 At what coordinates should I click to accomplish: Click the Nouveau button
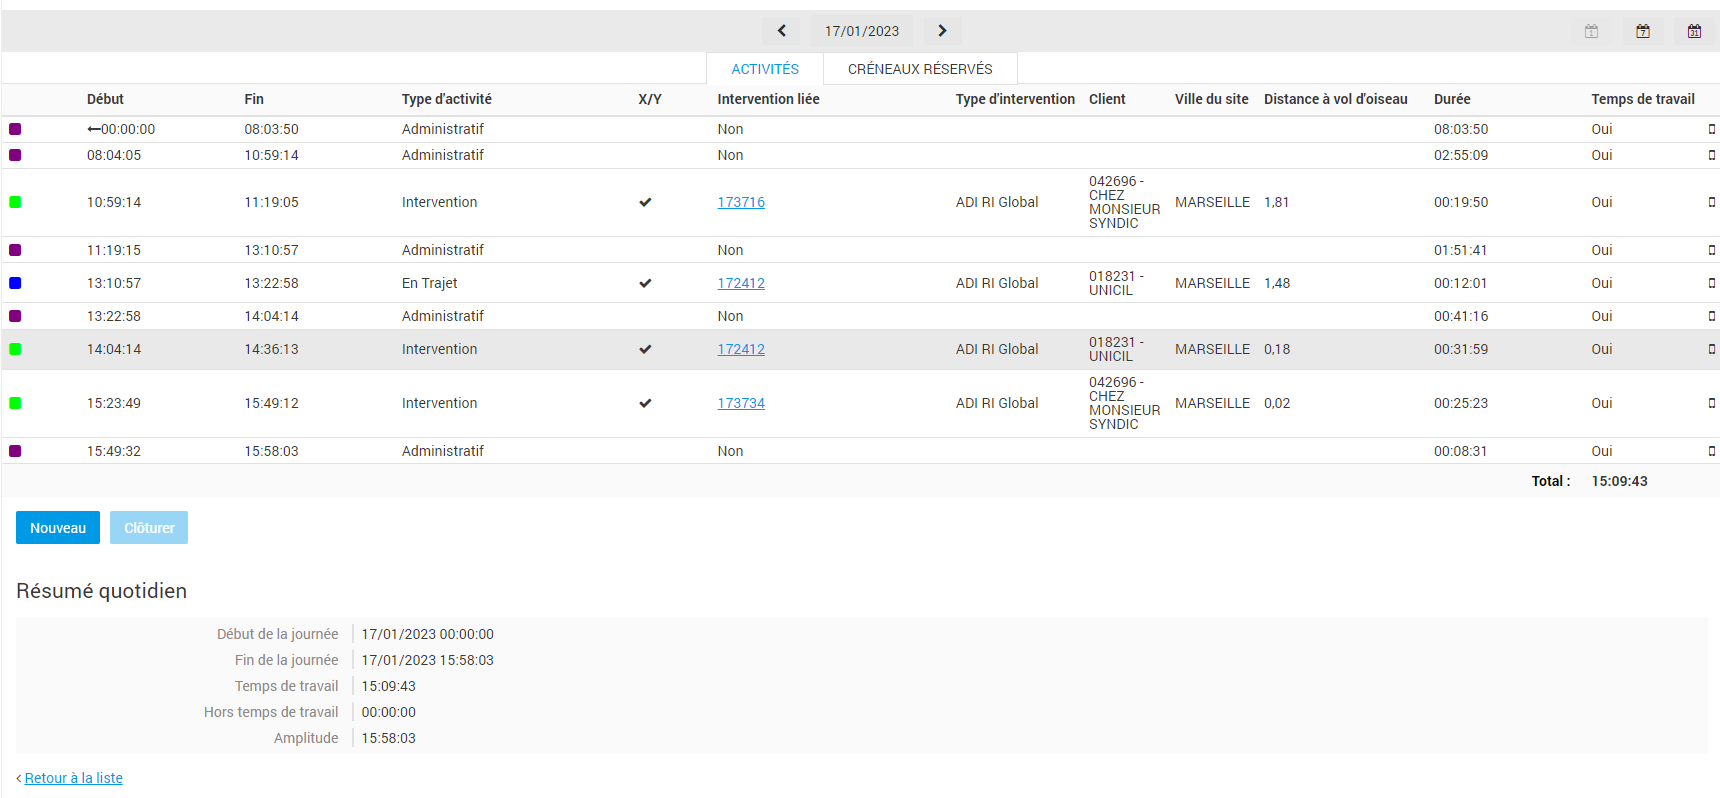point(58,528)
